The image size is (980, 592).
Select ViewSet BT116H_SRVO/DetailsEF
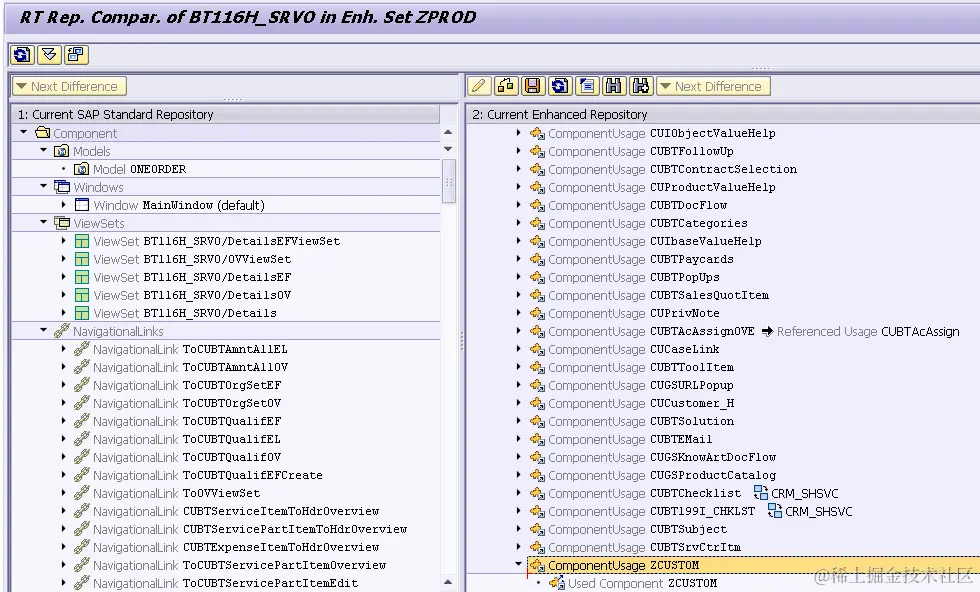[x=192, y=277]
